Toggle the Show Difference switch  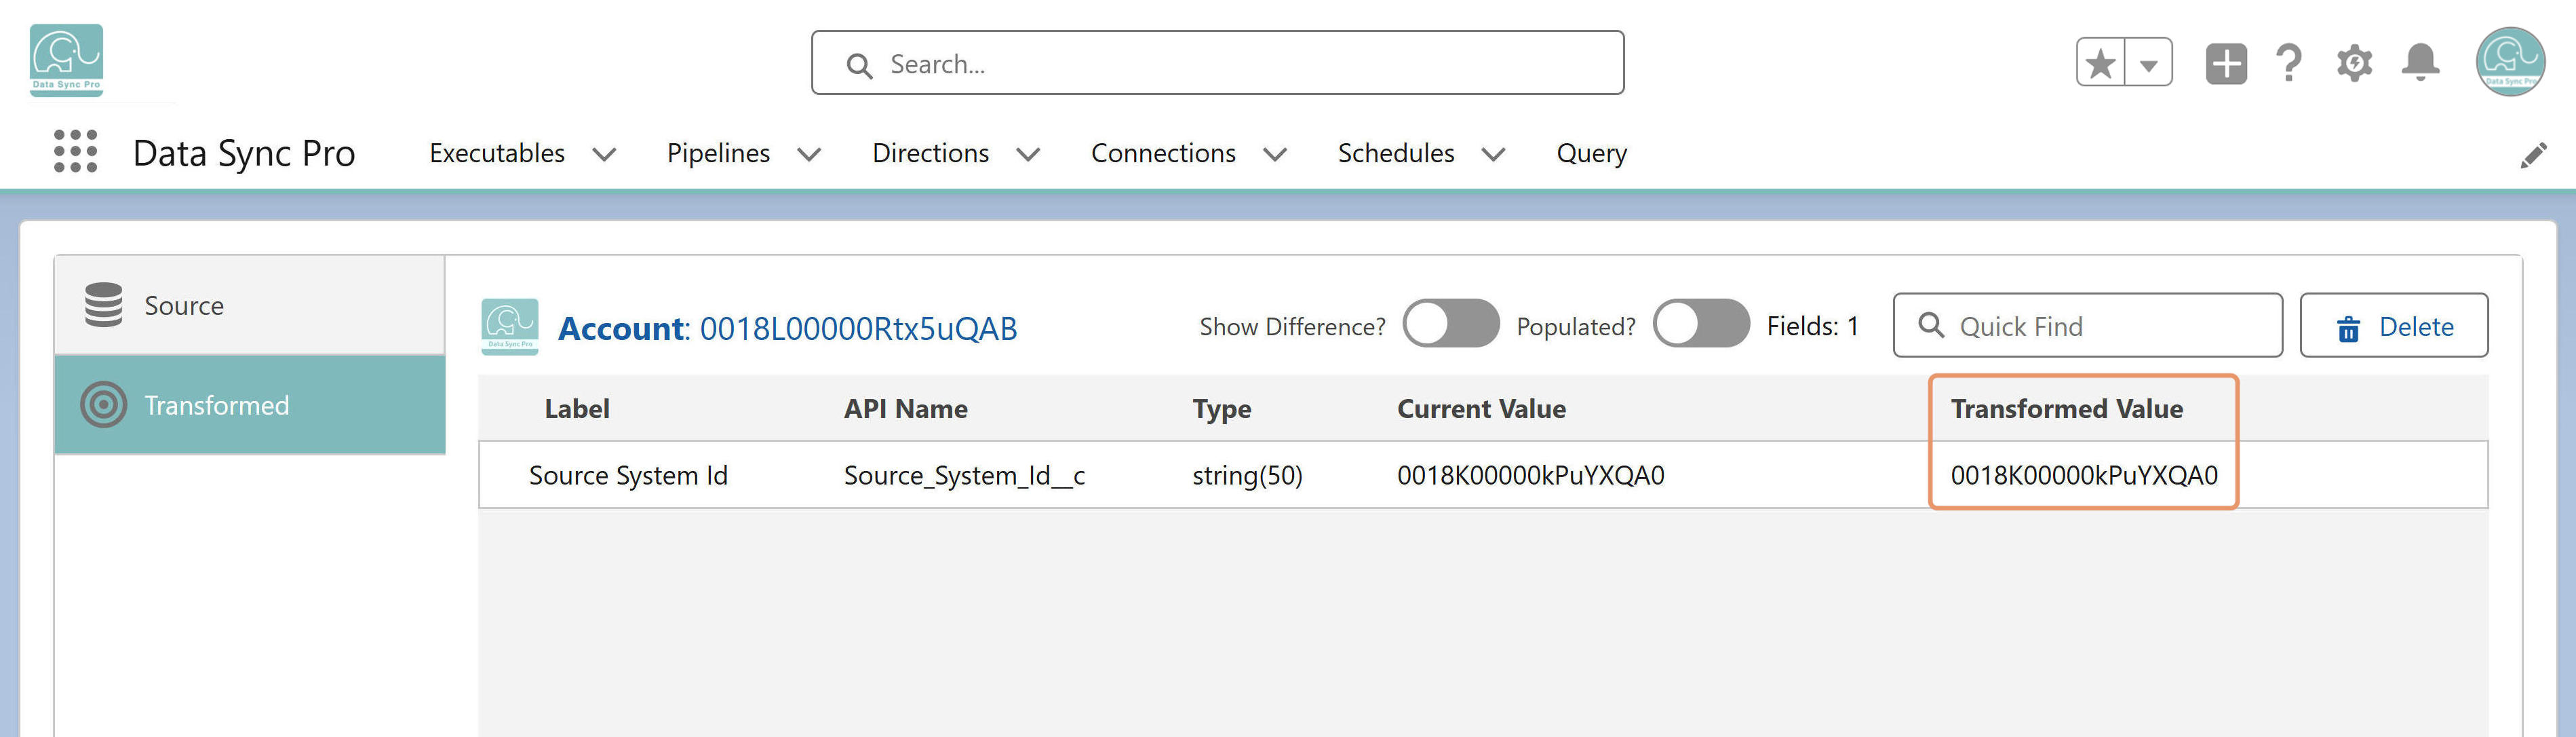(1450, 324)
